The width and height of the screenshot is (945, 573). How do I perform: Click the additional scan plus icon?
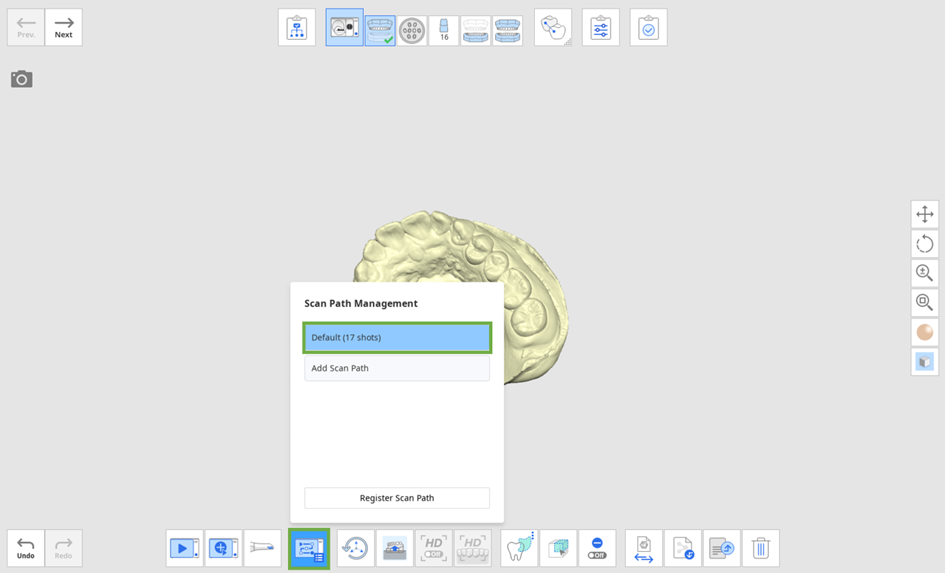pyautogui.click(x=224, y=548)
